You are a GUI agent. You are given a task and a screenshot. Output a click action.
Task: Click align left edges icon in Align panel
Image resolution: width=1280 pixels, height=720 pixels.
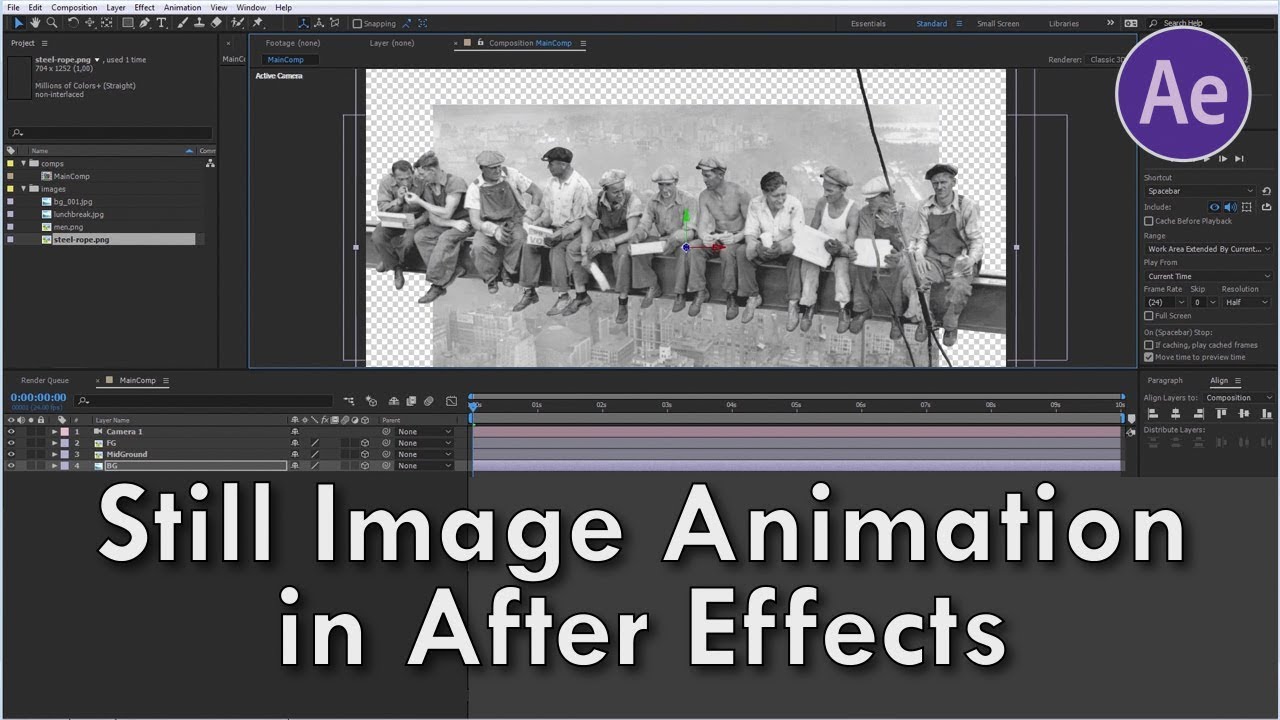click(x=1153, y=414)
